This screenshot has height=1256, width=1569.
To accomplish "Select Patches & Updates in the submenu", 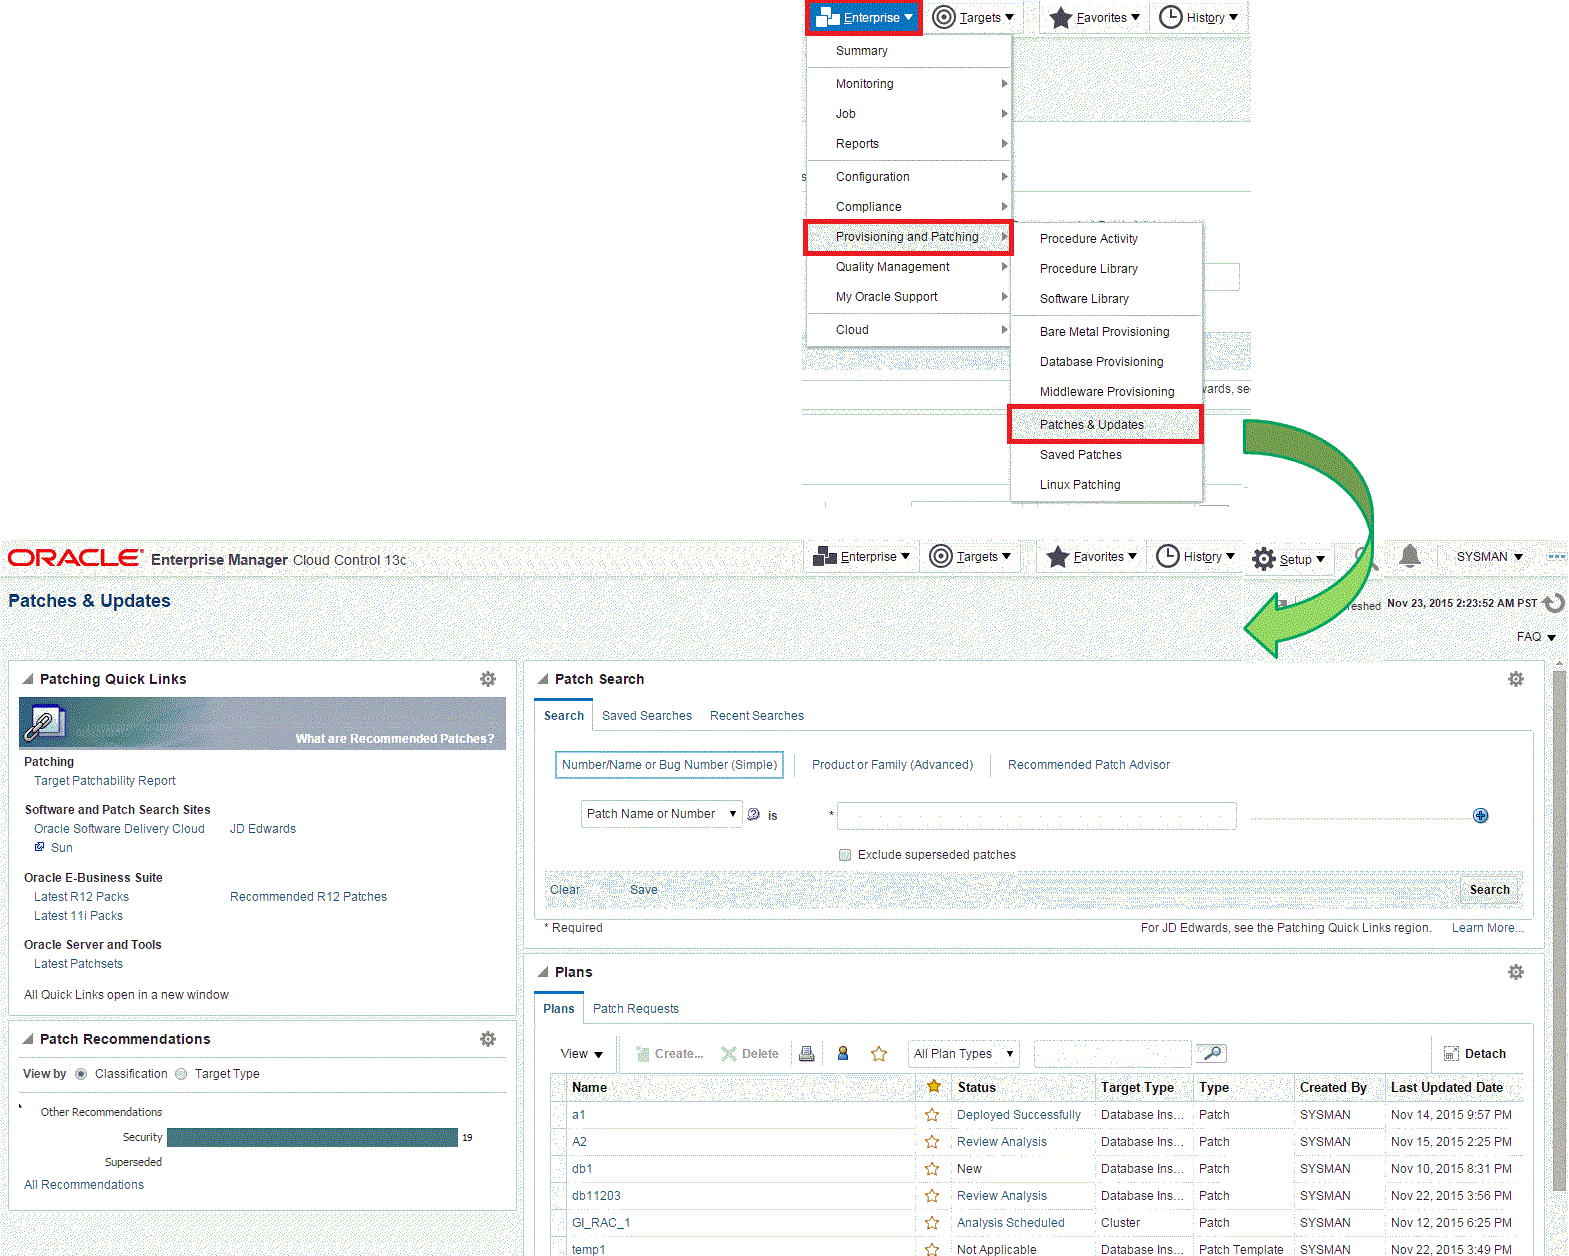I will pos(1105,425).
